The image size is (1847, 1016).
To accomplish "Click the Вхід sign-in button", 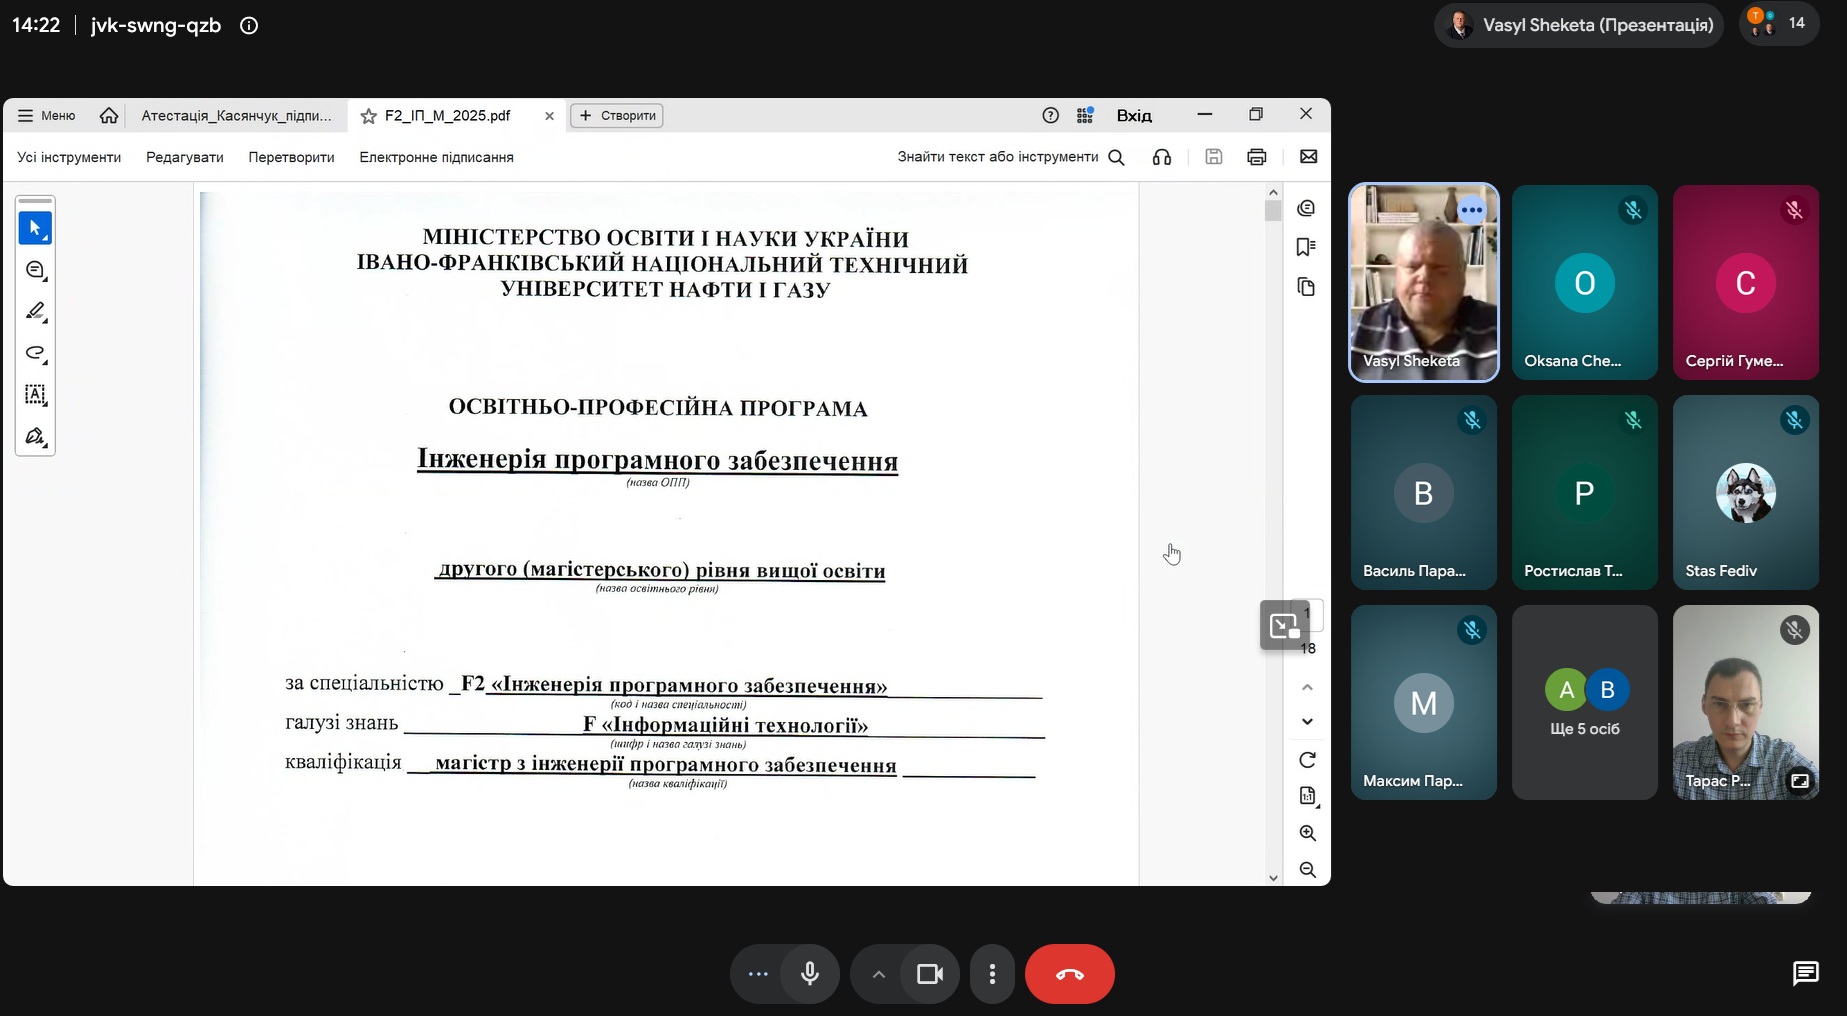I will point(1134,116).
